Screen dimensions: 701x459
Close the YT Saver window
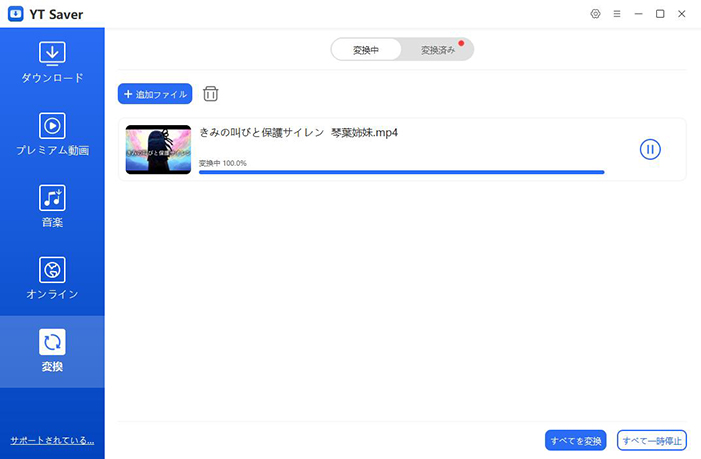[x=681, y=14]
